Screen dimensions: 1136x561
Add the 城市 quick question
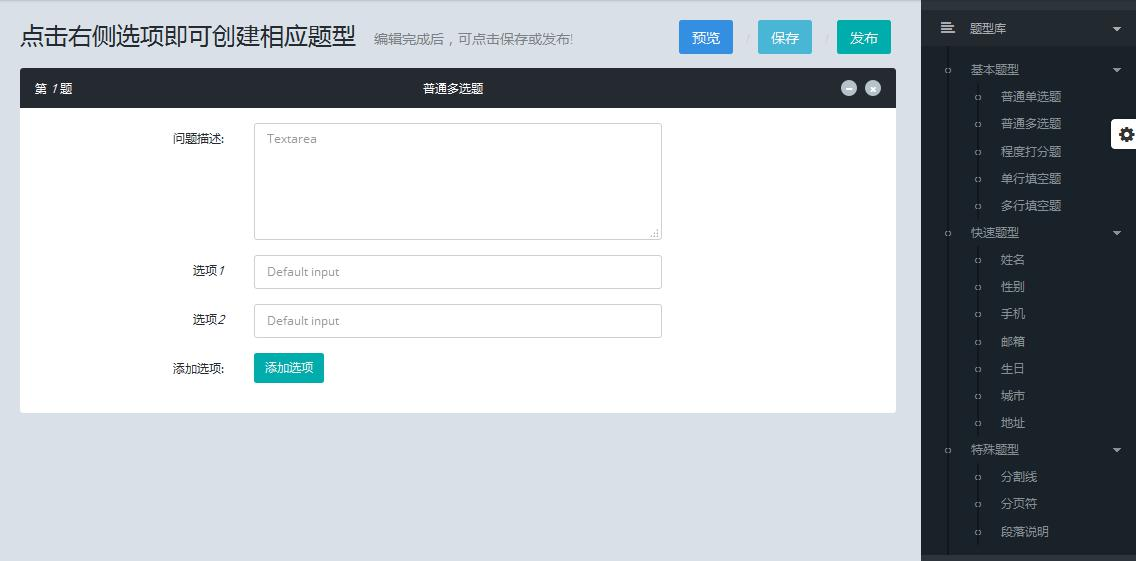click(1013, 396)
